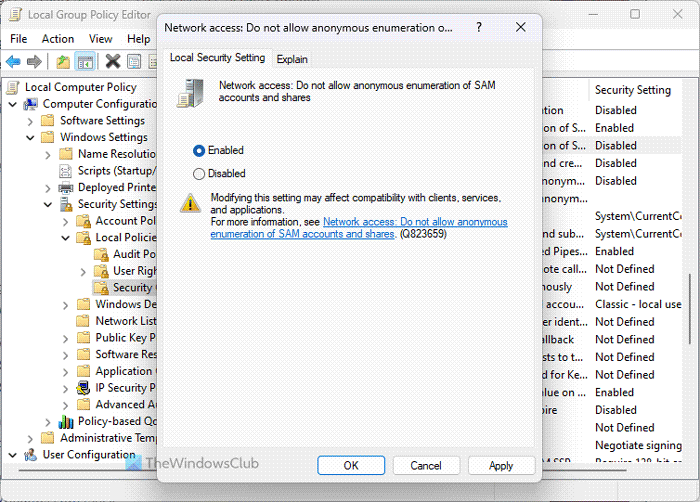Click the Account Policies folder icon
The image size is (700, 502).
[83, 221]
